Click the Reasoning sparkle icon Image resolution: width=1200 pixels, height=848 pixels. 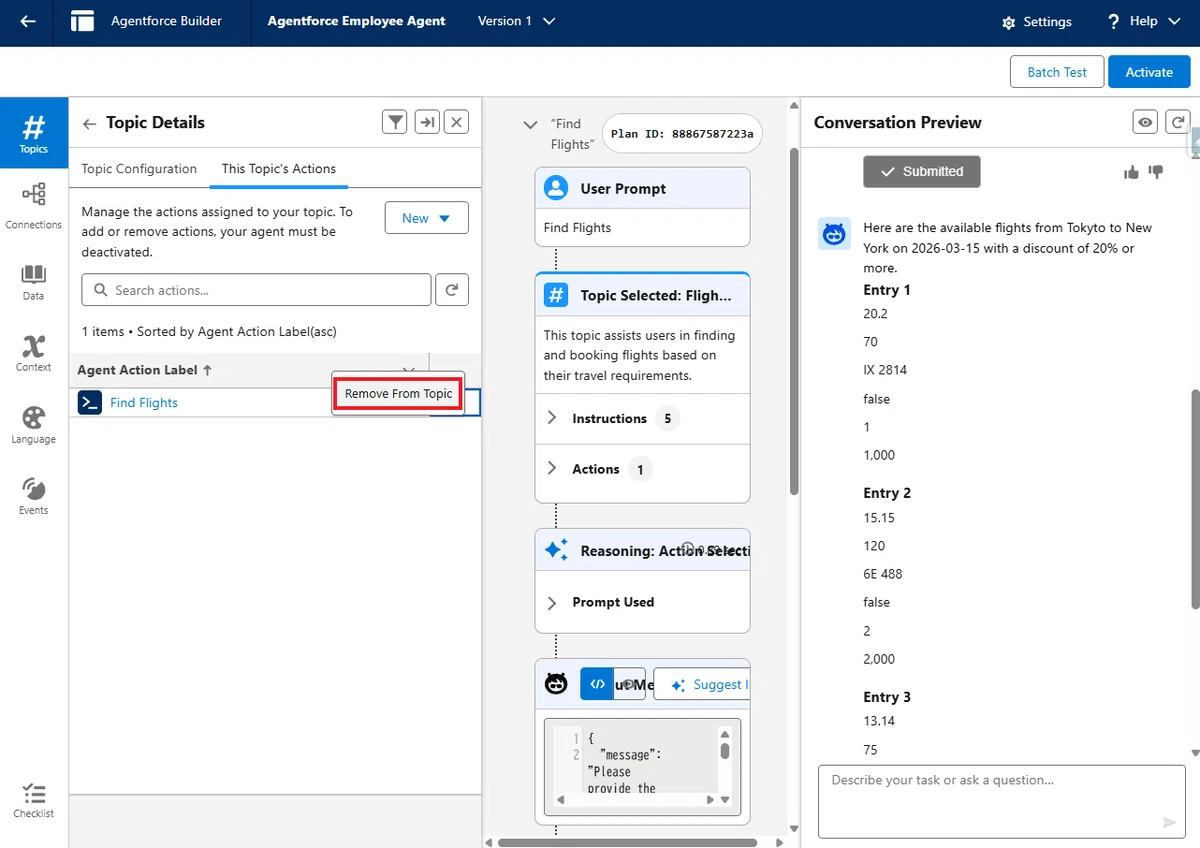pos(556,550)
